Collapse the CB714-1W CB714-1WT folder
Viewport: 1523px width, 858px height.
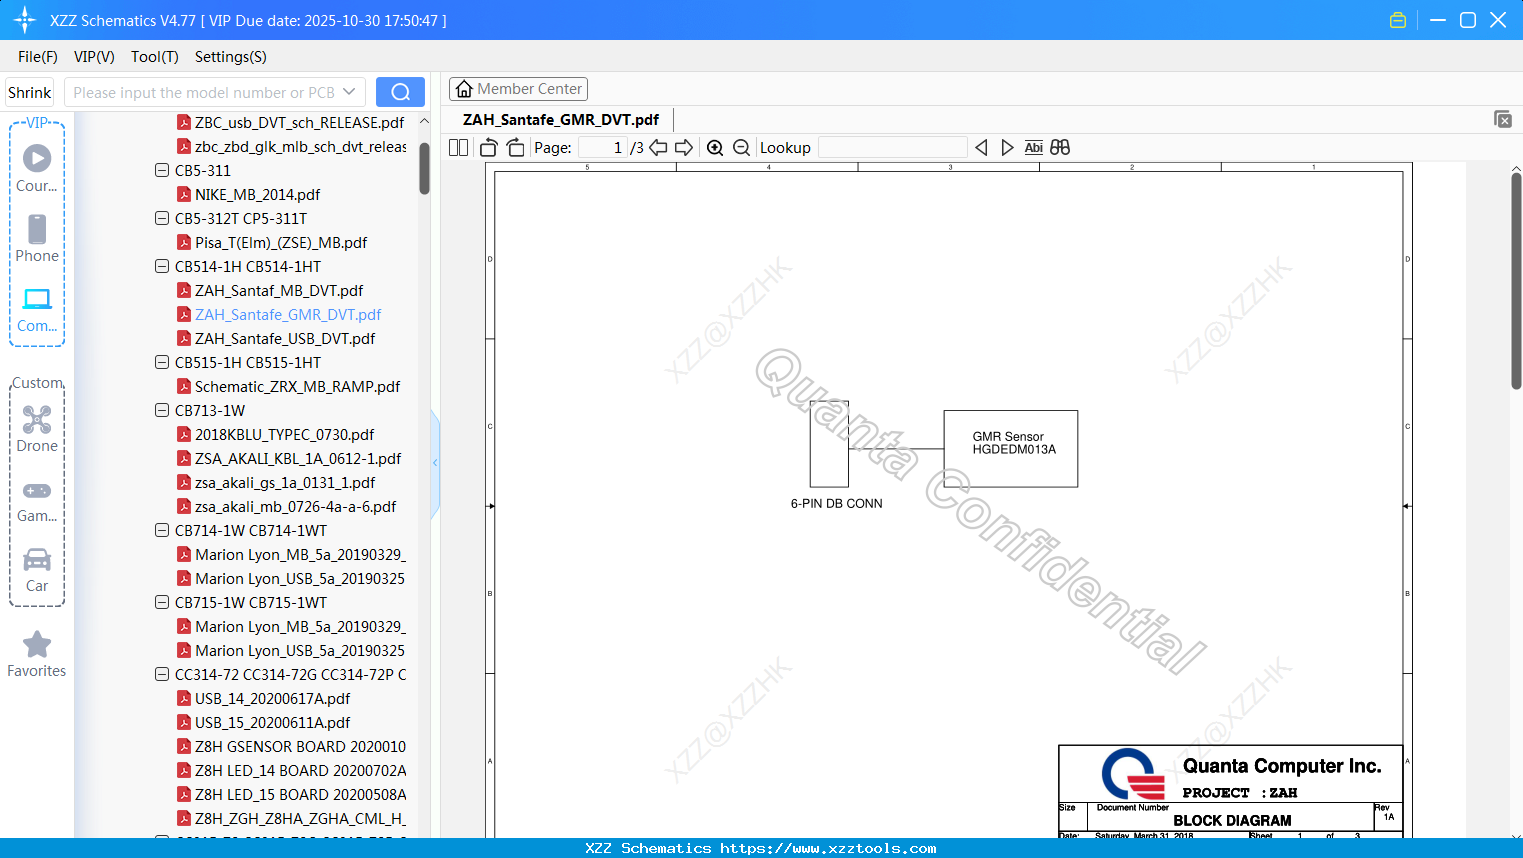(162, 530)
